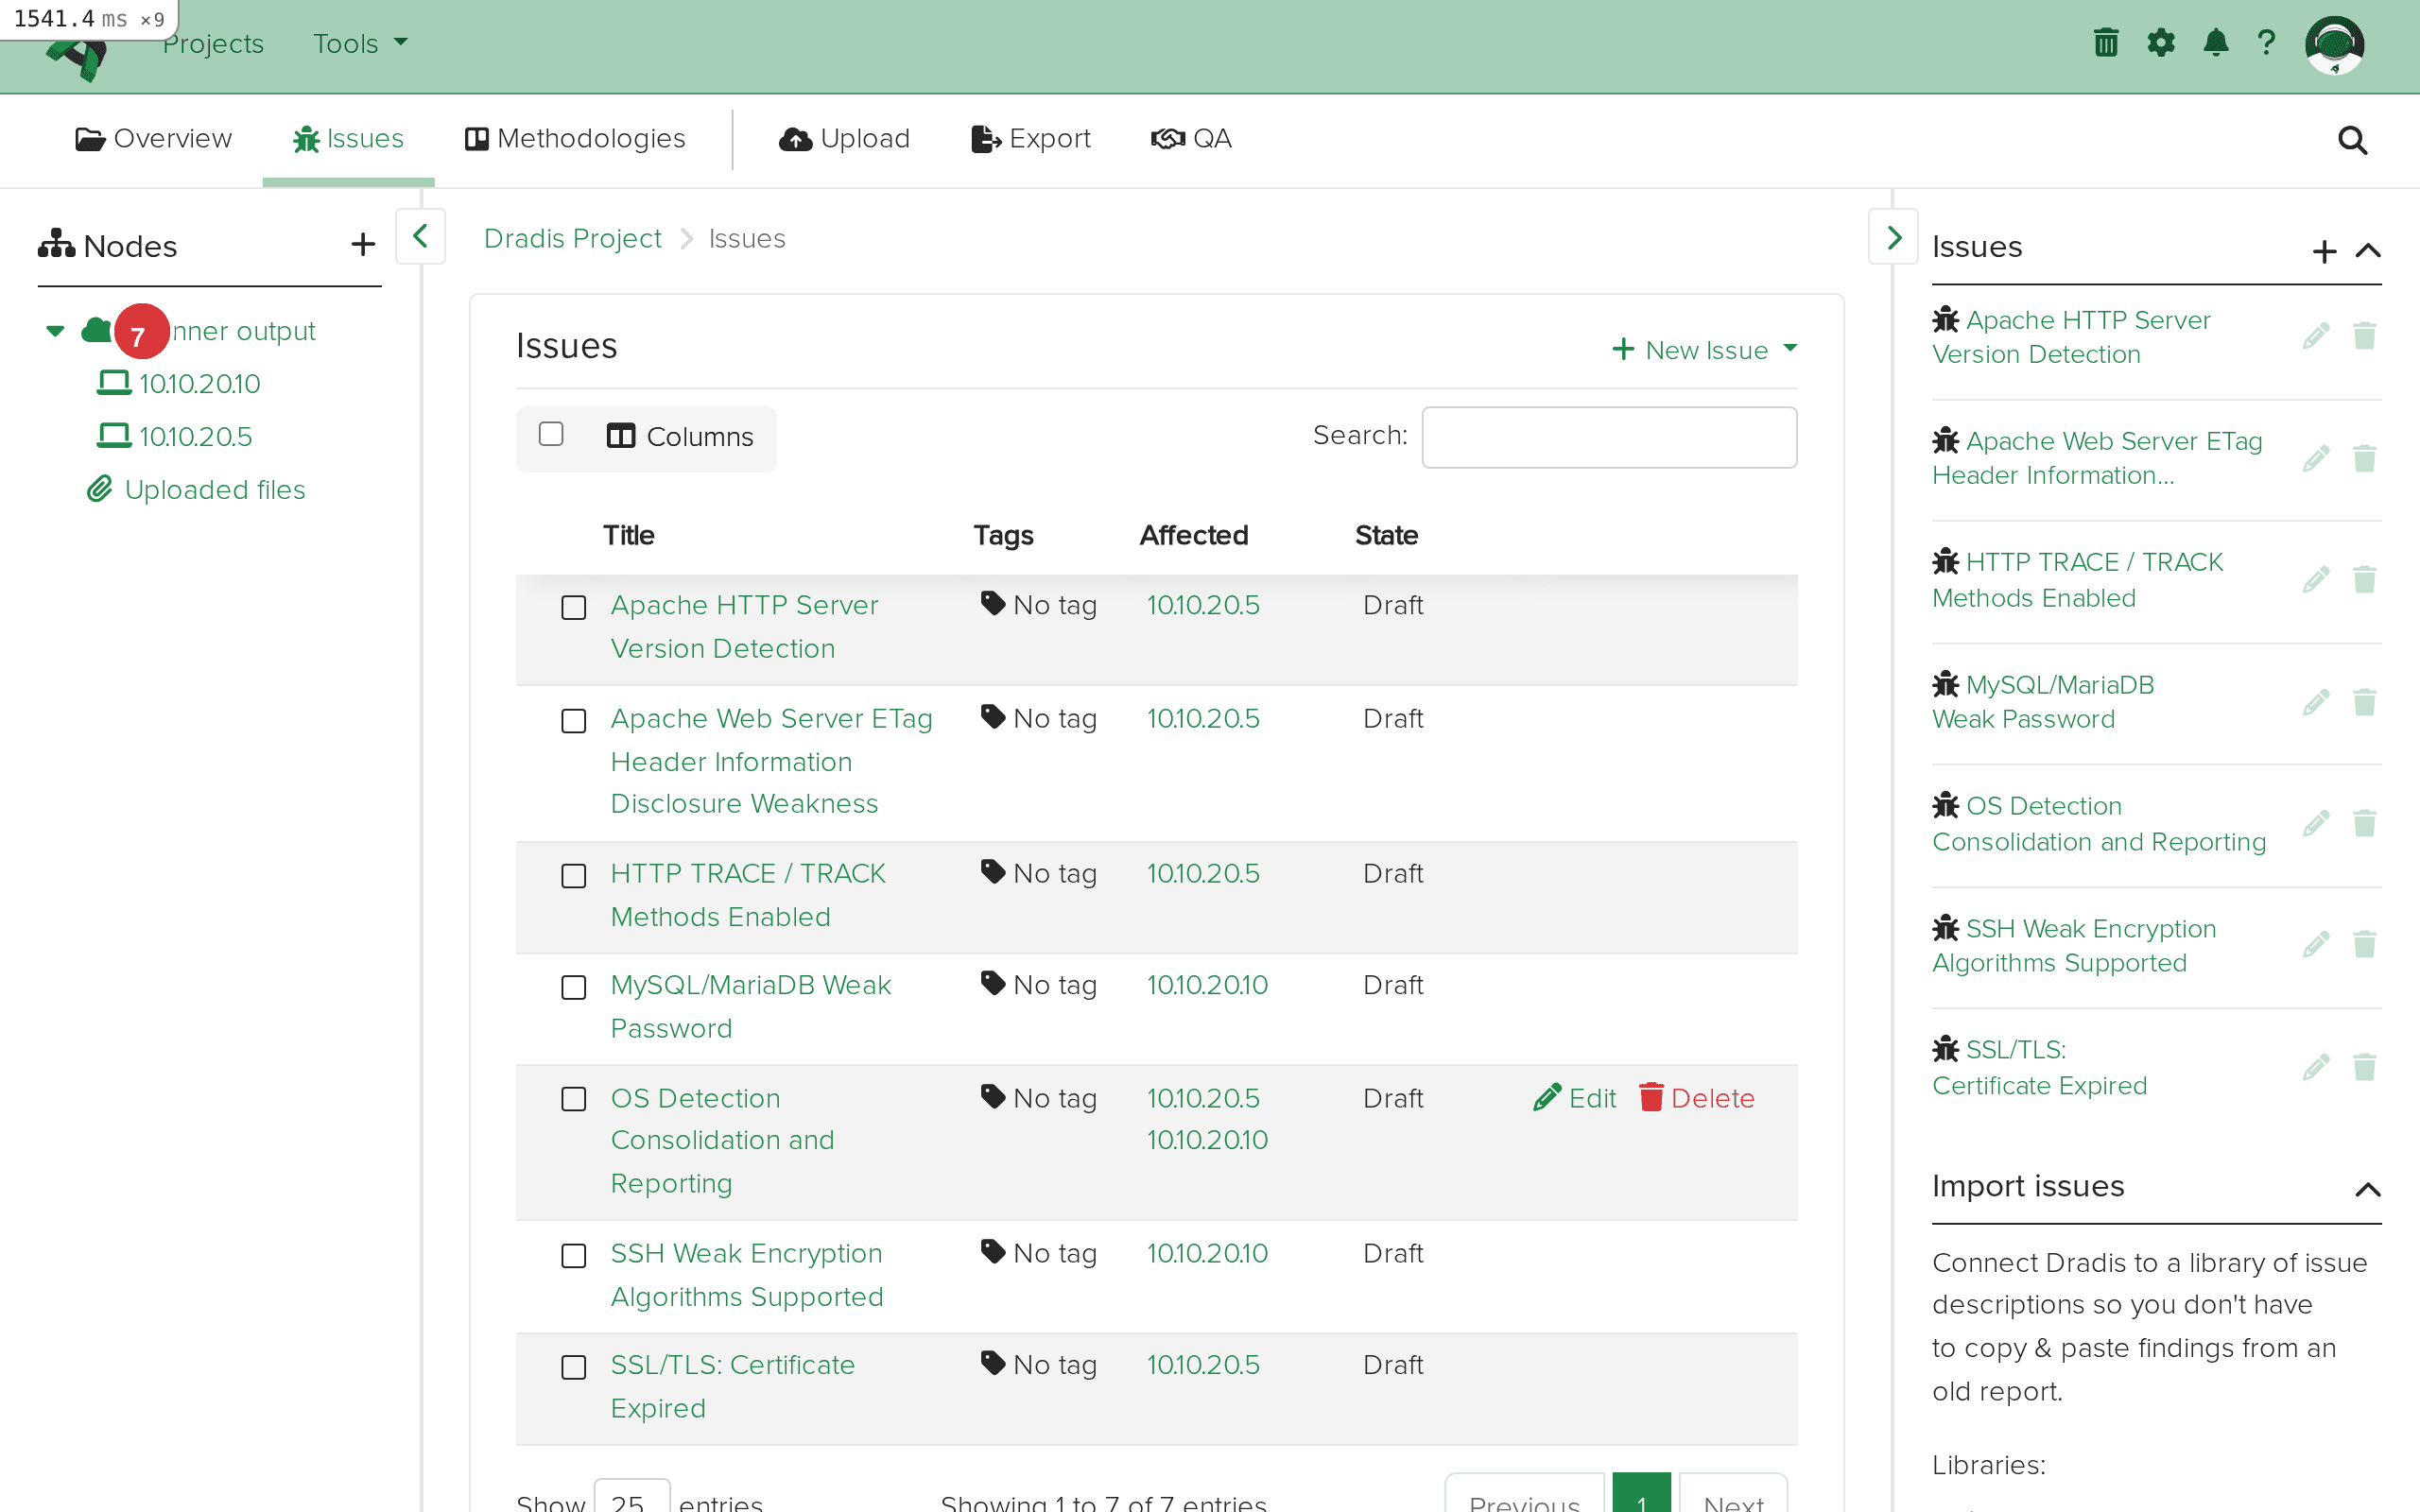Open the help question mark icon

coord(2267,42)
